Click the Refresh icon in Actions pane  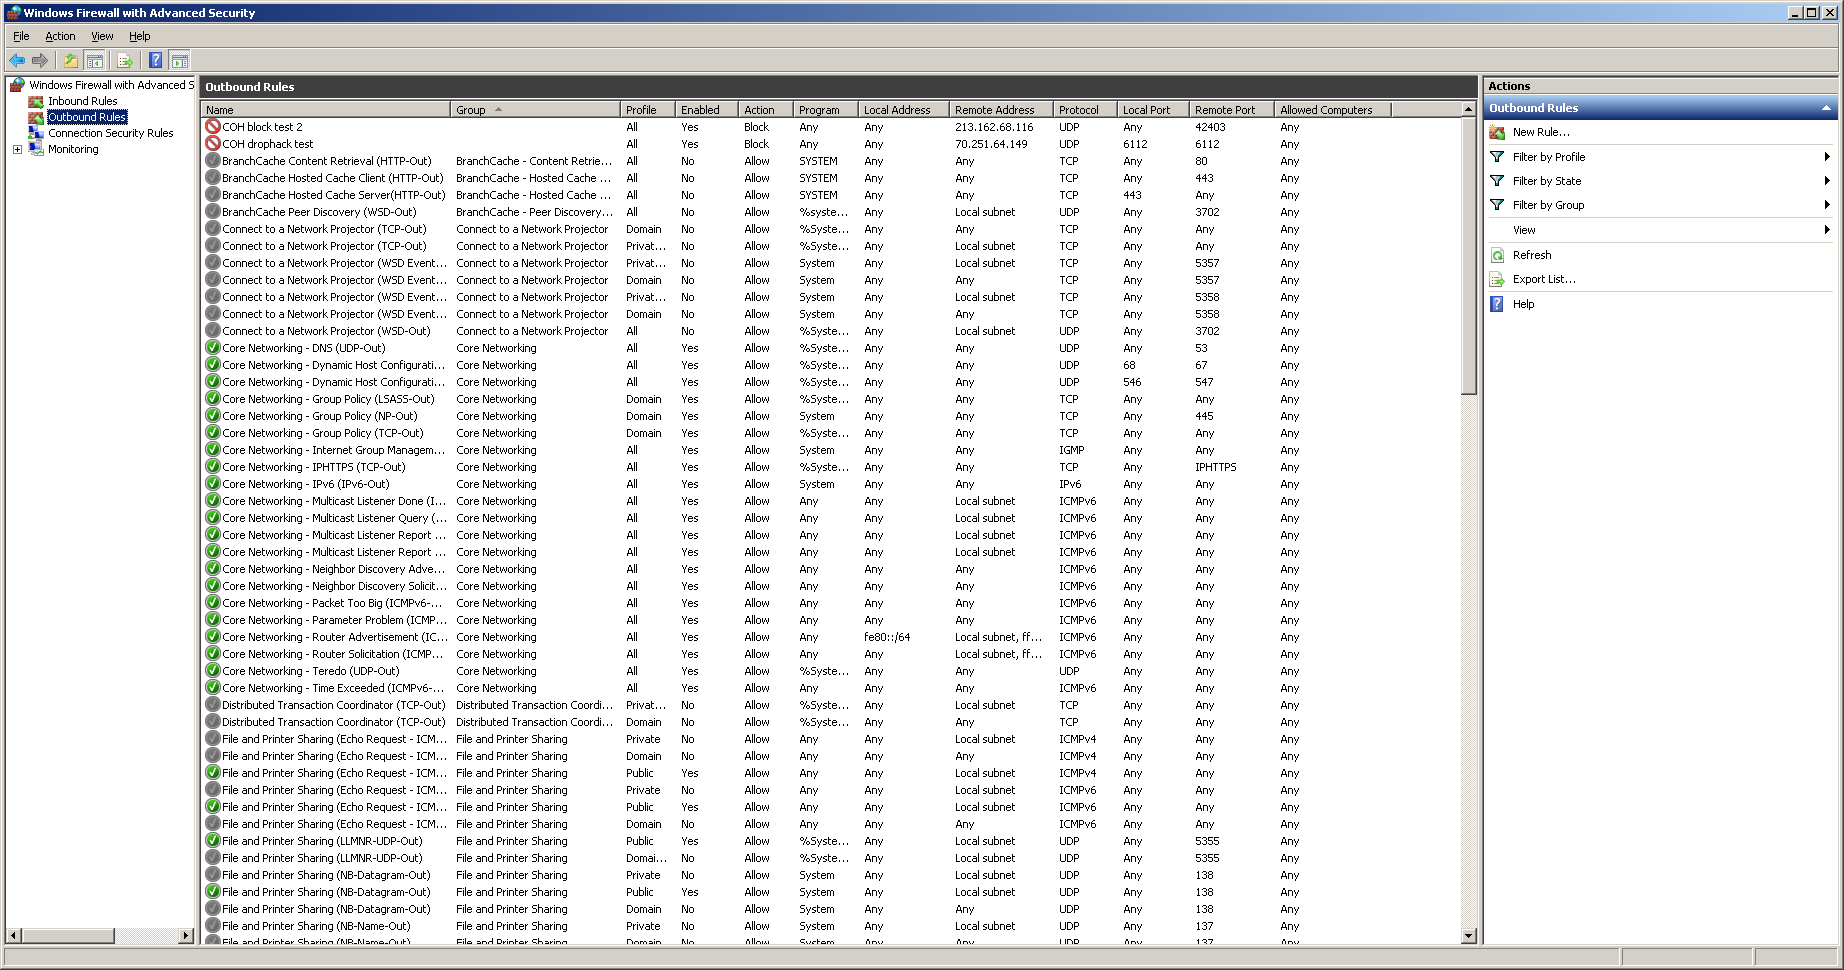[x=1497, y=255]
